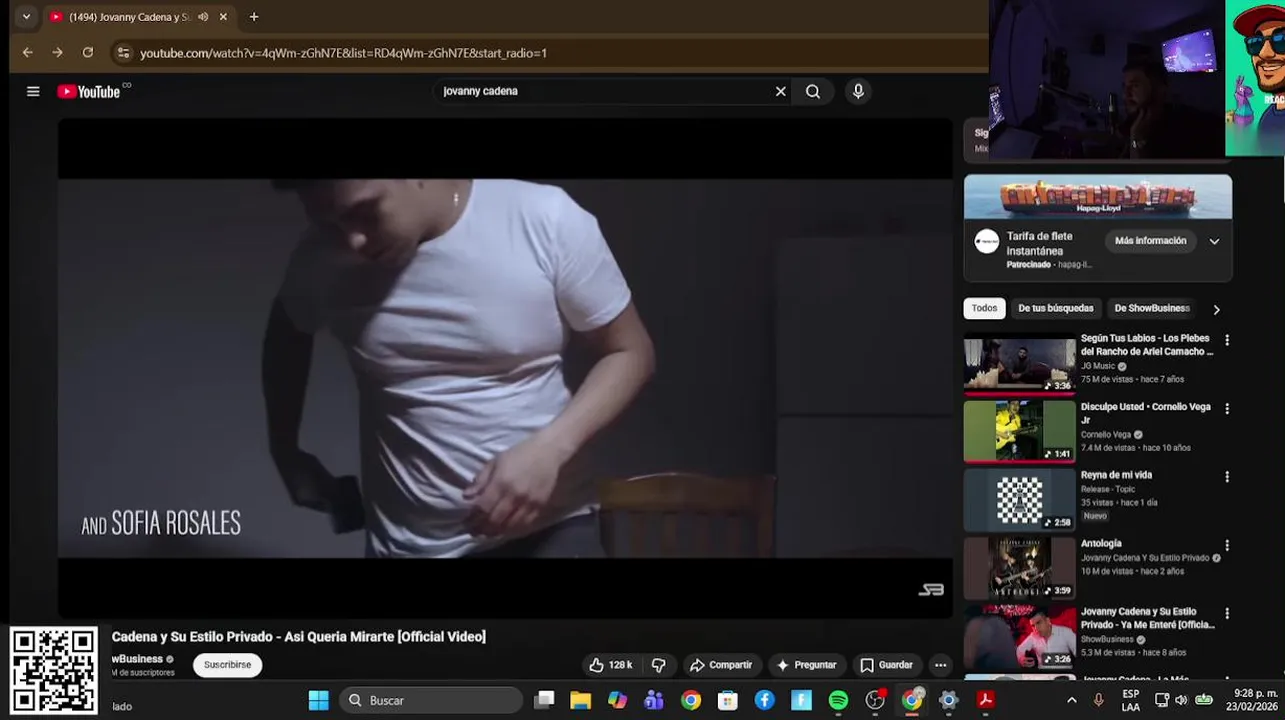This screenshot has width=1285, height=720.
Task: Open File Explorer from the taskbar
Action: (x=580, y=700)
